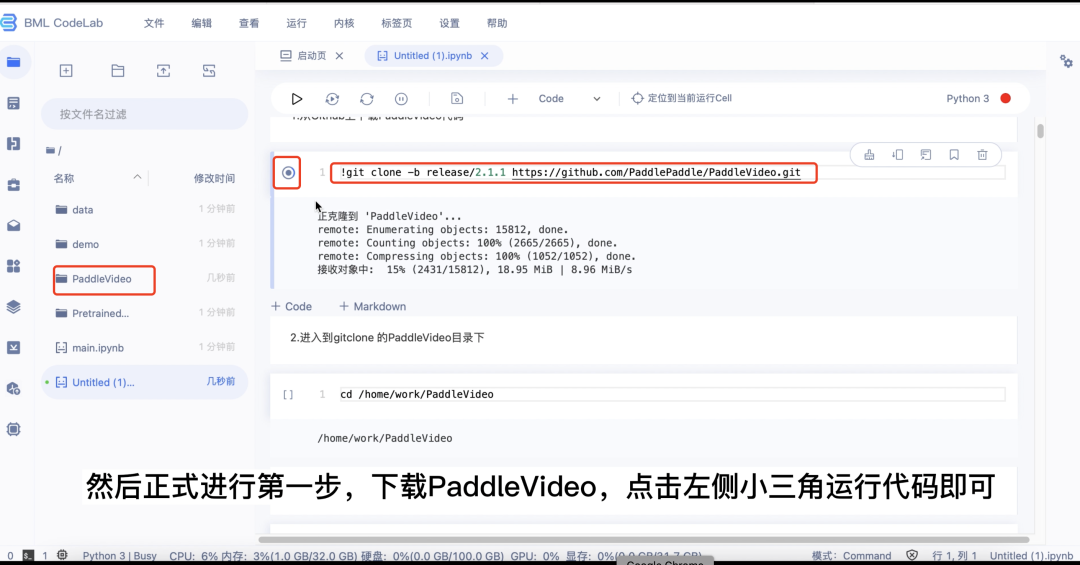Open the chip-shaped sidebar icon at bottom
Image resolution: width=1080 pixels, height=565 pixels.
13,429
